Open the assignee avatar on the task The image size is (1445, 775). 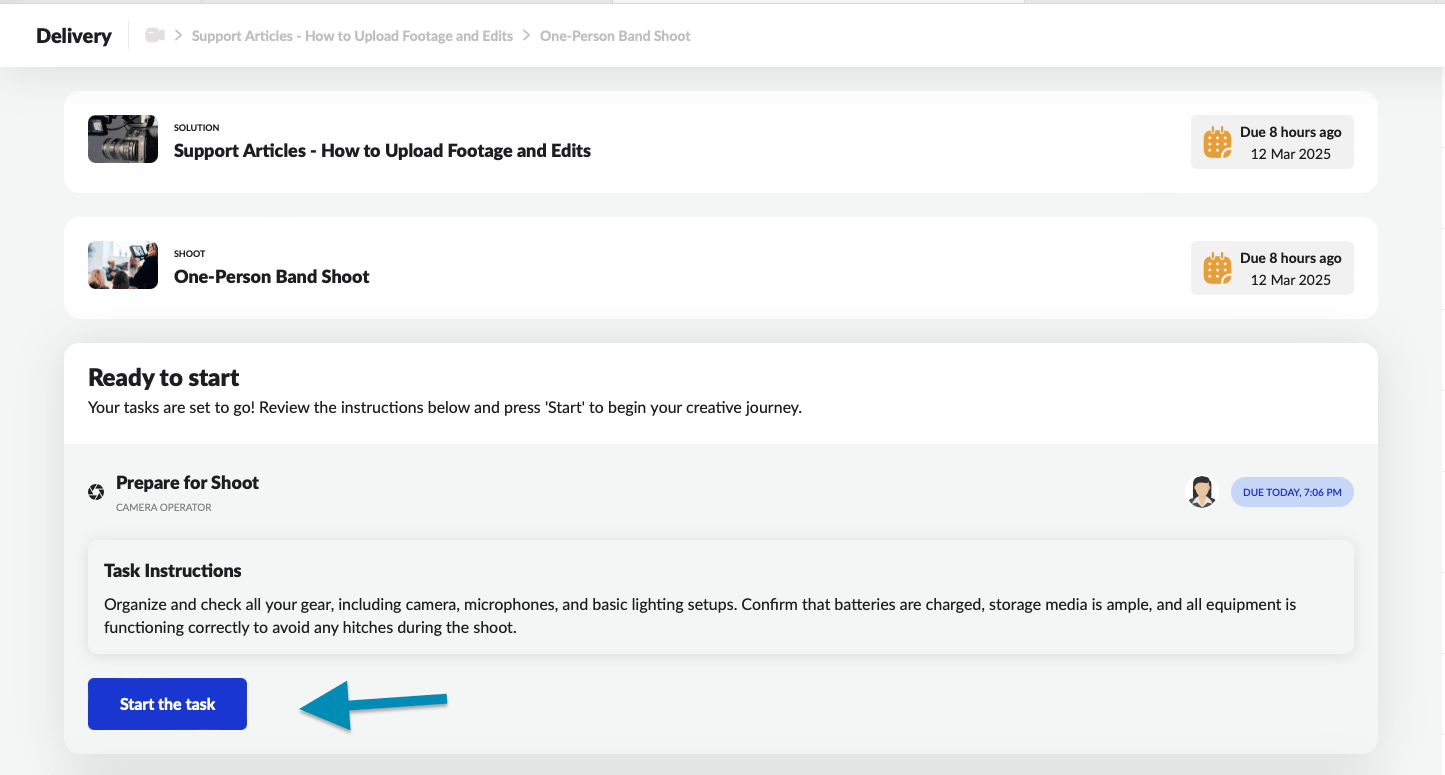click(1201, 492)
